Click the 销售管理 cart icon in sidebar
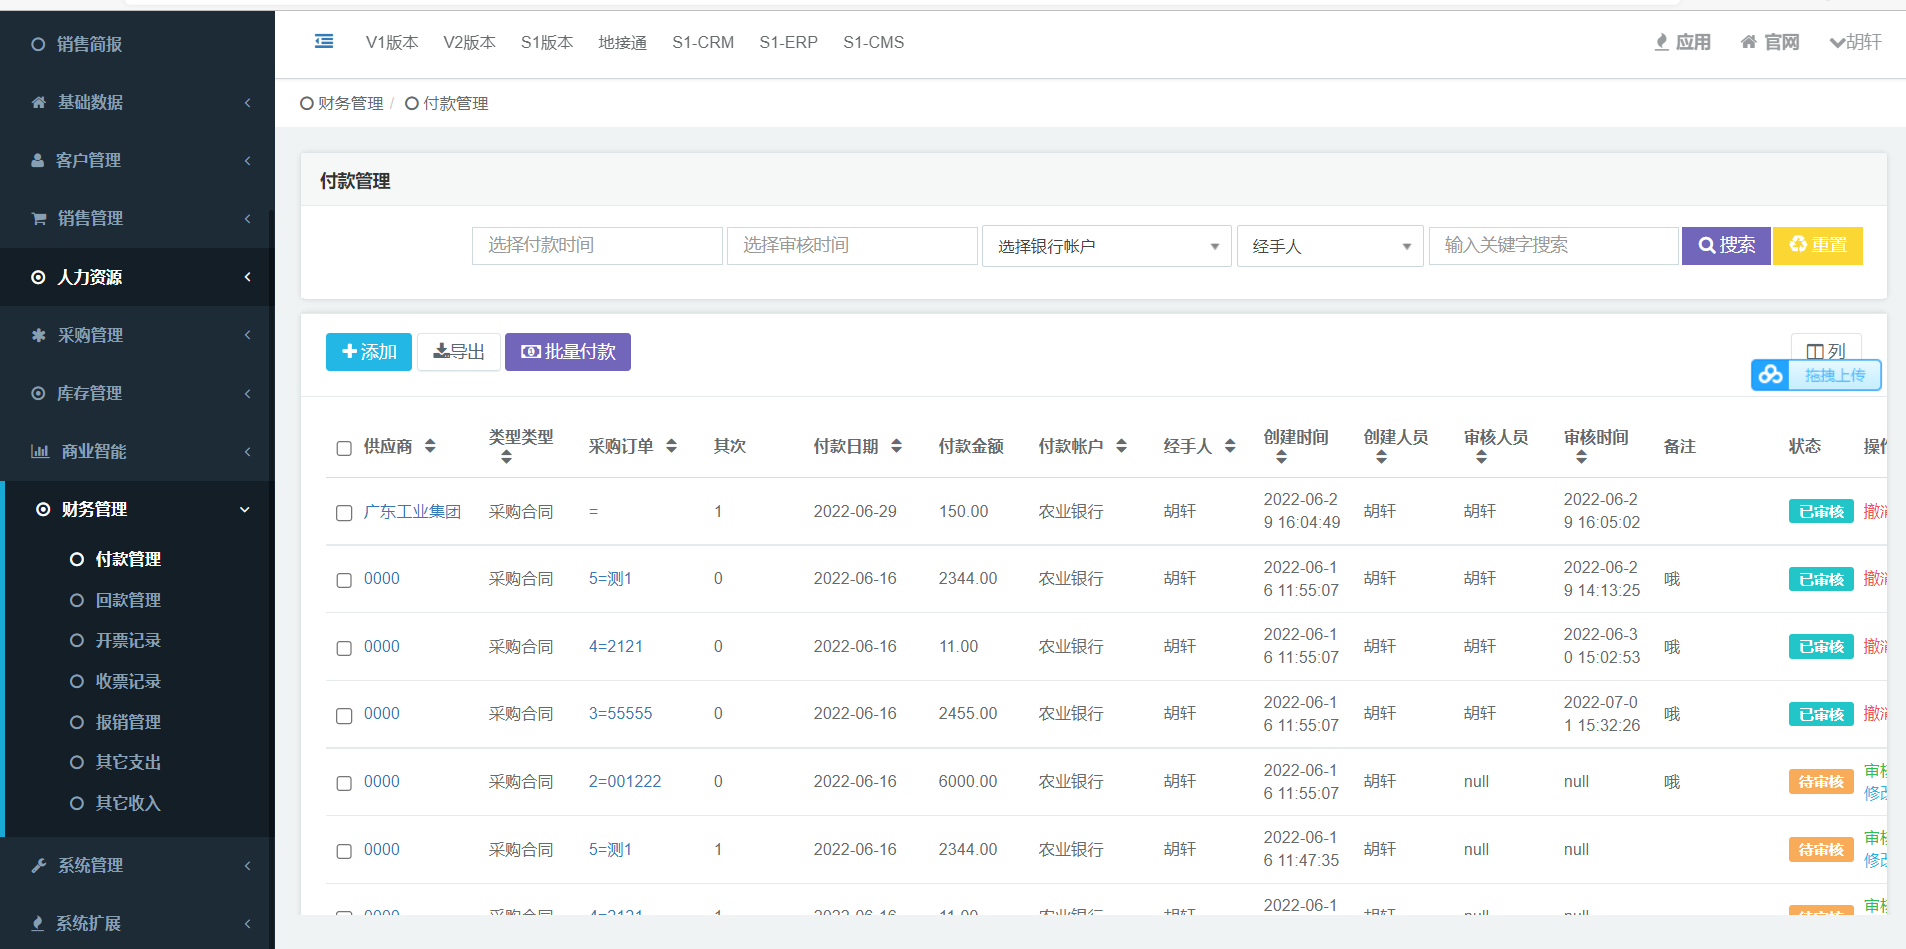 pyautogui.click(x=39, y=218)
